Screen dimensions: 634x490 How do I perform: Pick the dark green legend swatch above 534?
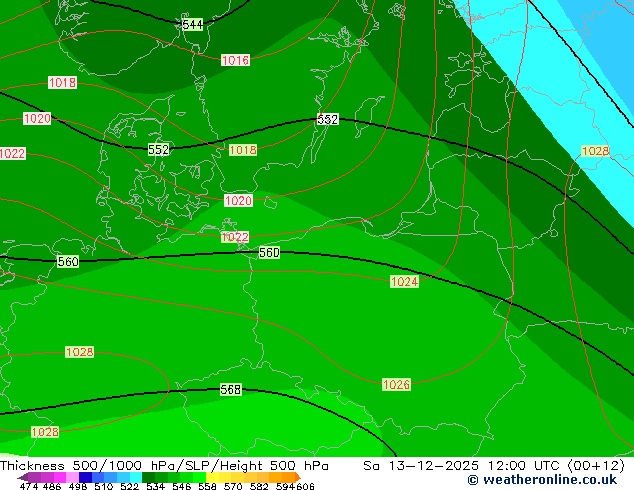148,477
